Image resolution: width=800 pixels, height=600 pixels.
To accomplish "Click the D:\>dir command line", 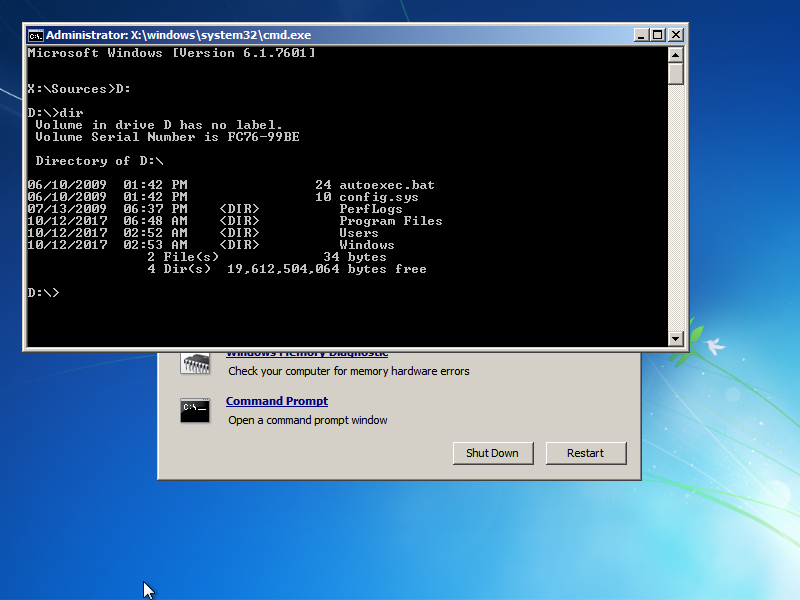I will [55, 113].
